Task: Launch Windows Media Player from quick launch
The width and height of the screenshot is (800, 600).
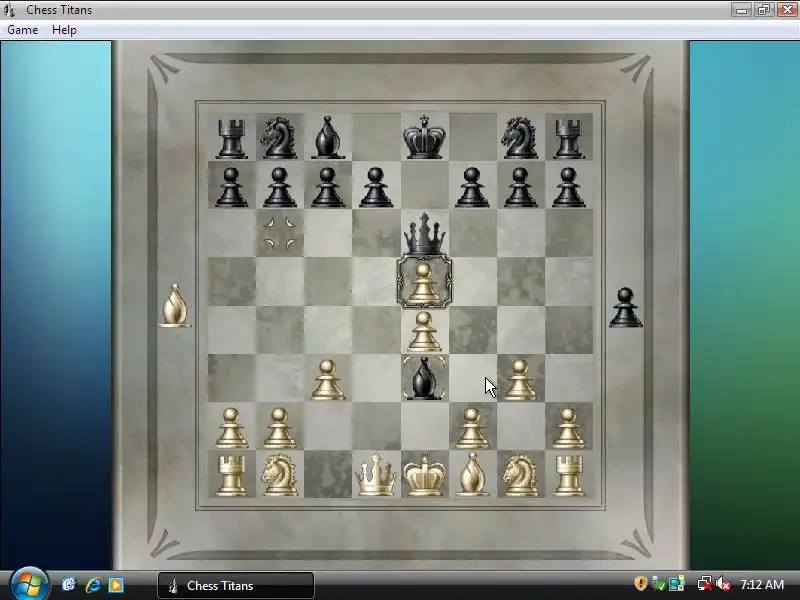Action: (116, 585)
